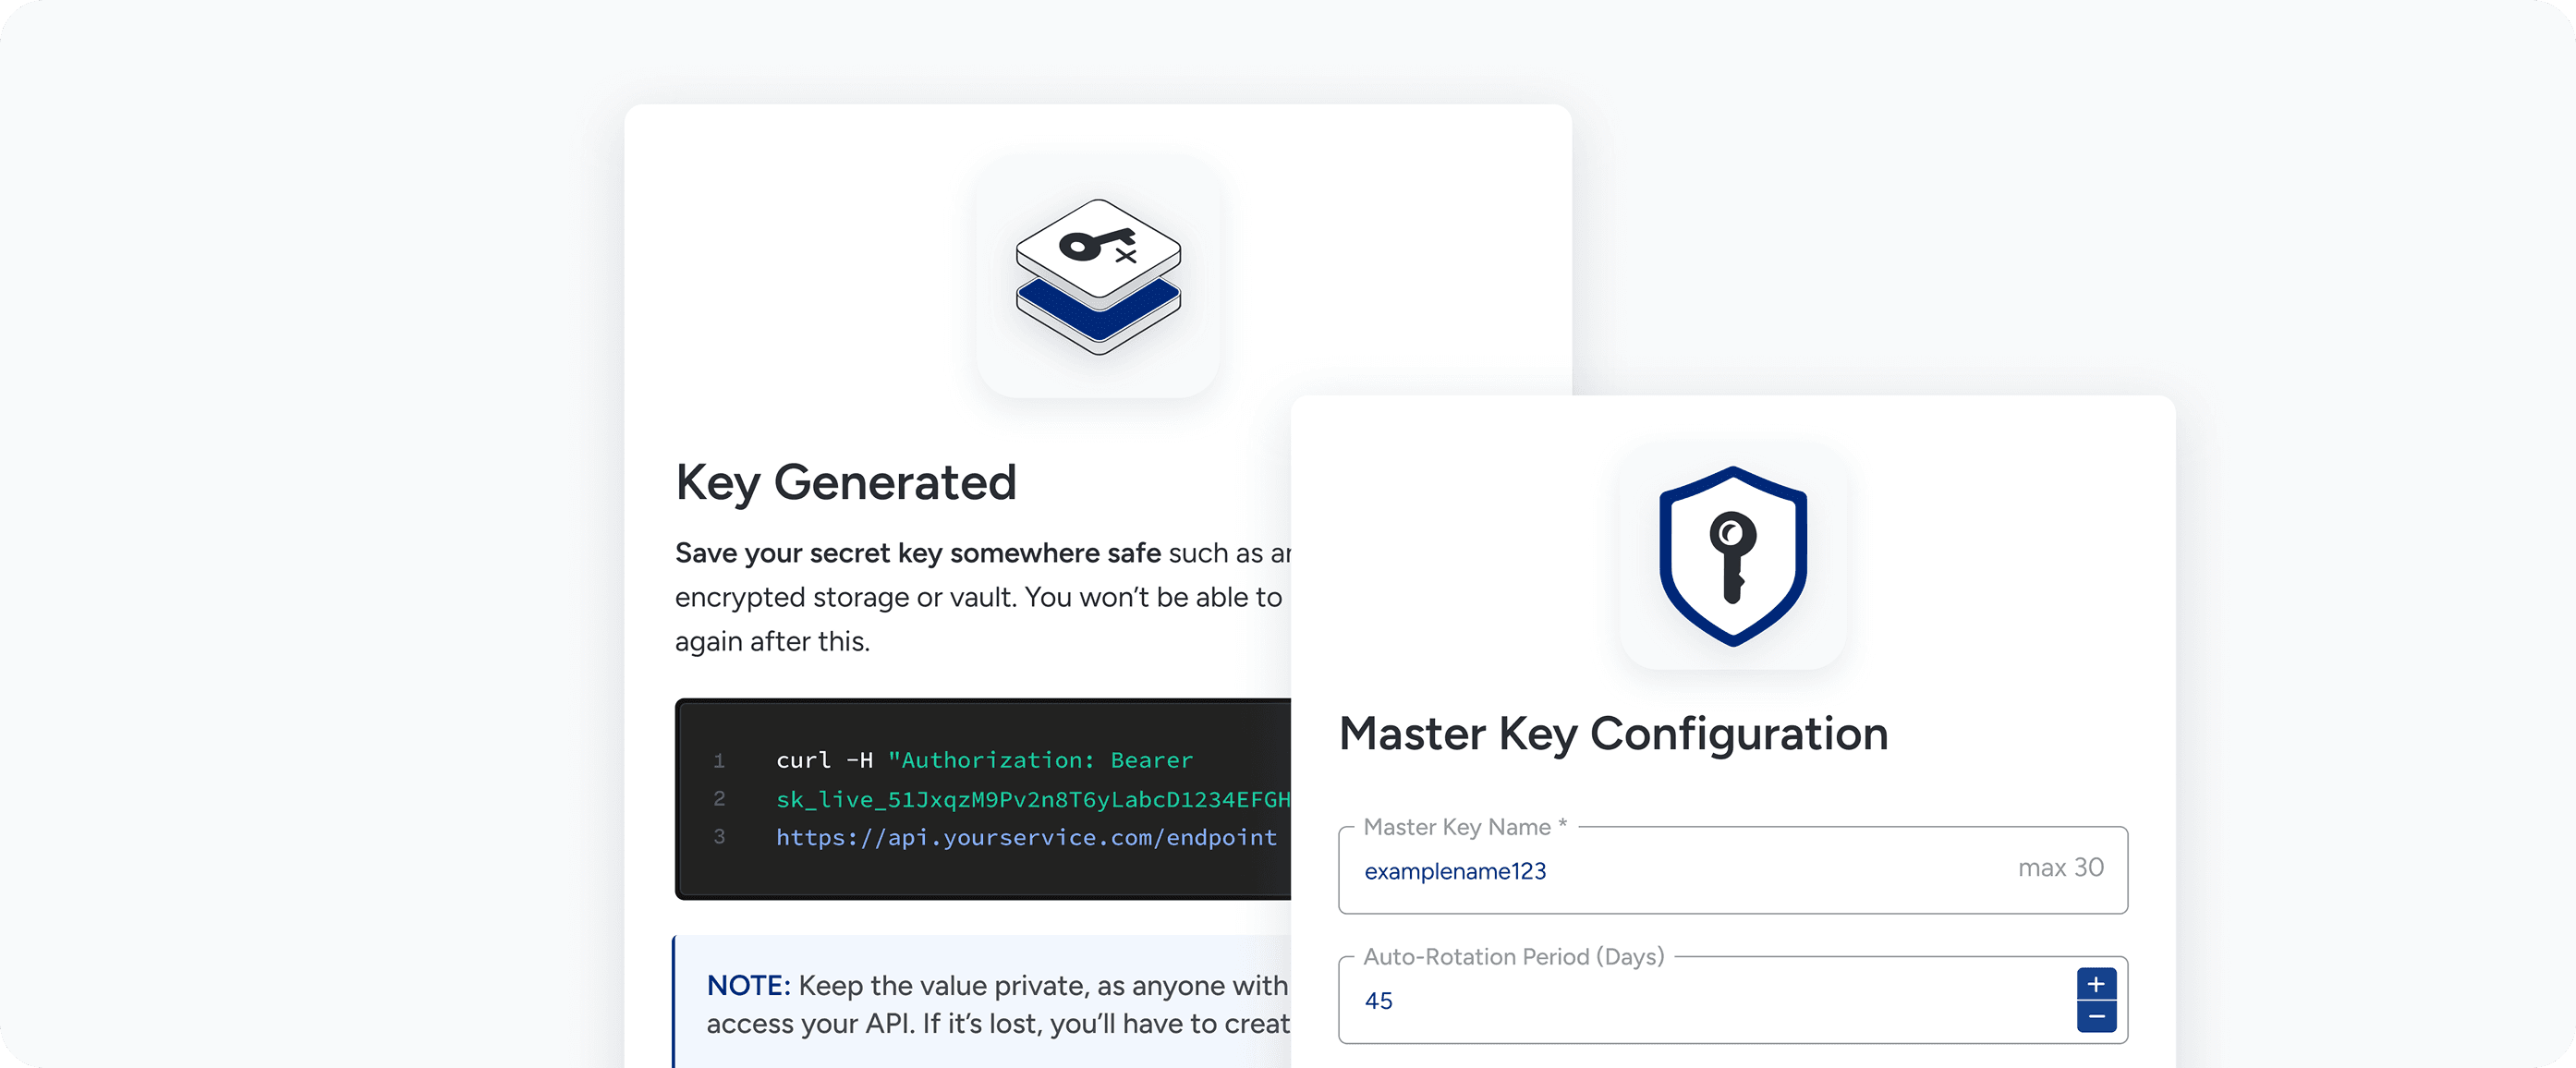Click the Auto-Rotation Period (Days) label
The width and height of the screenshot is (2576, 1068).
pos(1513,957)
